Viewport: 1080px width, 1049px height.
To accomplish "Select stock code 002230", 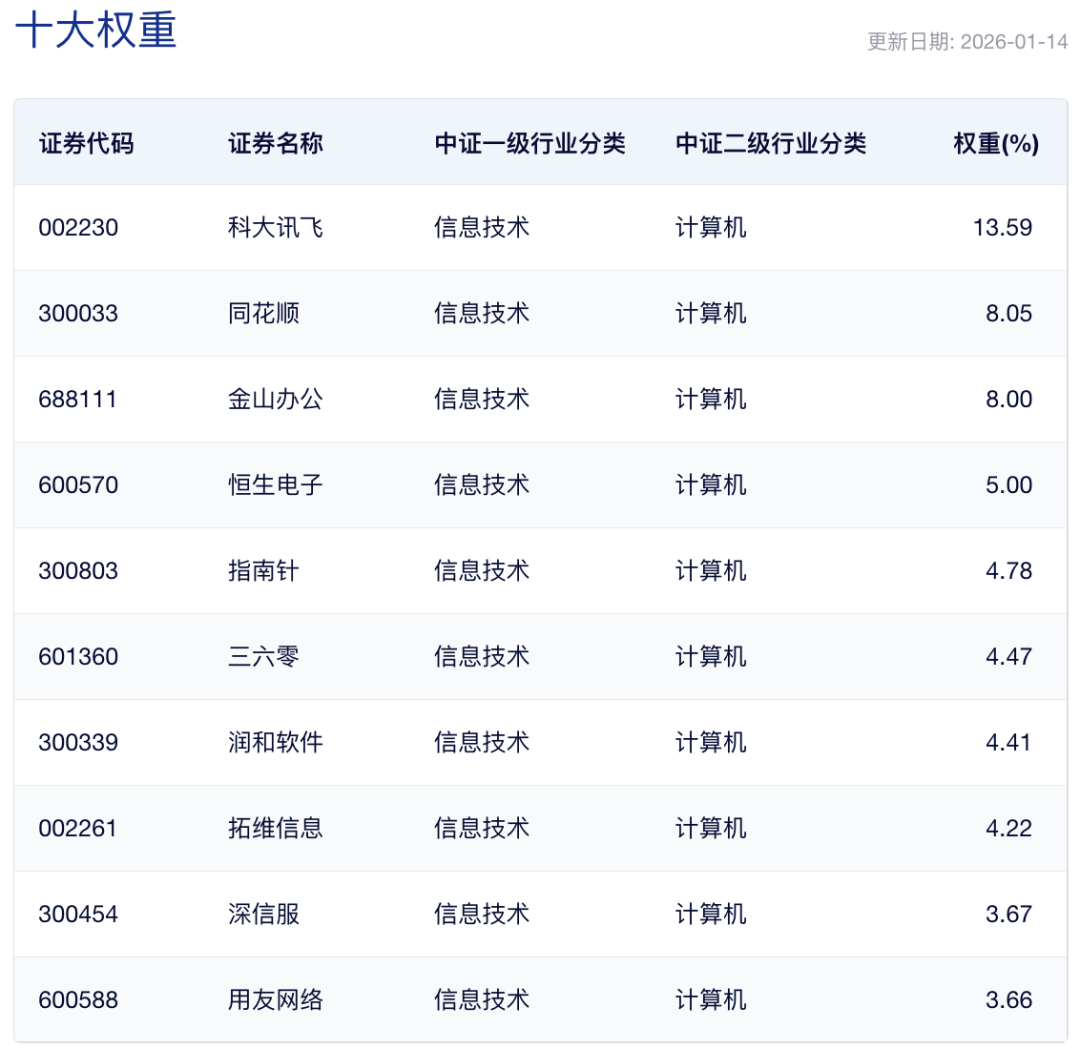I will 79,227.
